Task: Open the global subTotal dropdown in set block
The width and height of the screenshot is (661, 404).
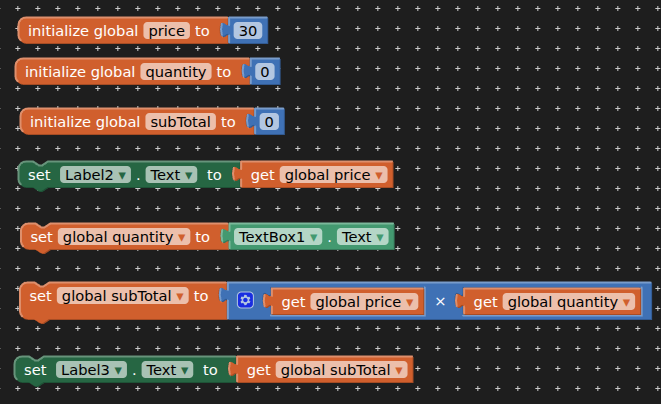Action: click(x=123, y=296)
